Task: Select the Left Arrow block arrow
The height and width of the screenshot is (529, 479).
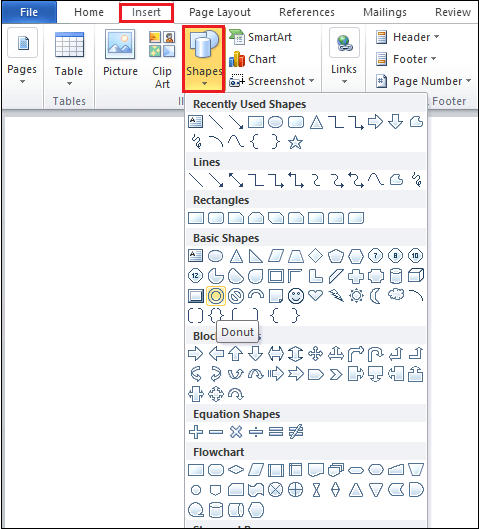Action: (216, 354)
